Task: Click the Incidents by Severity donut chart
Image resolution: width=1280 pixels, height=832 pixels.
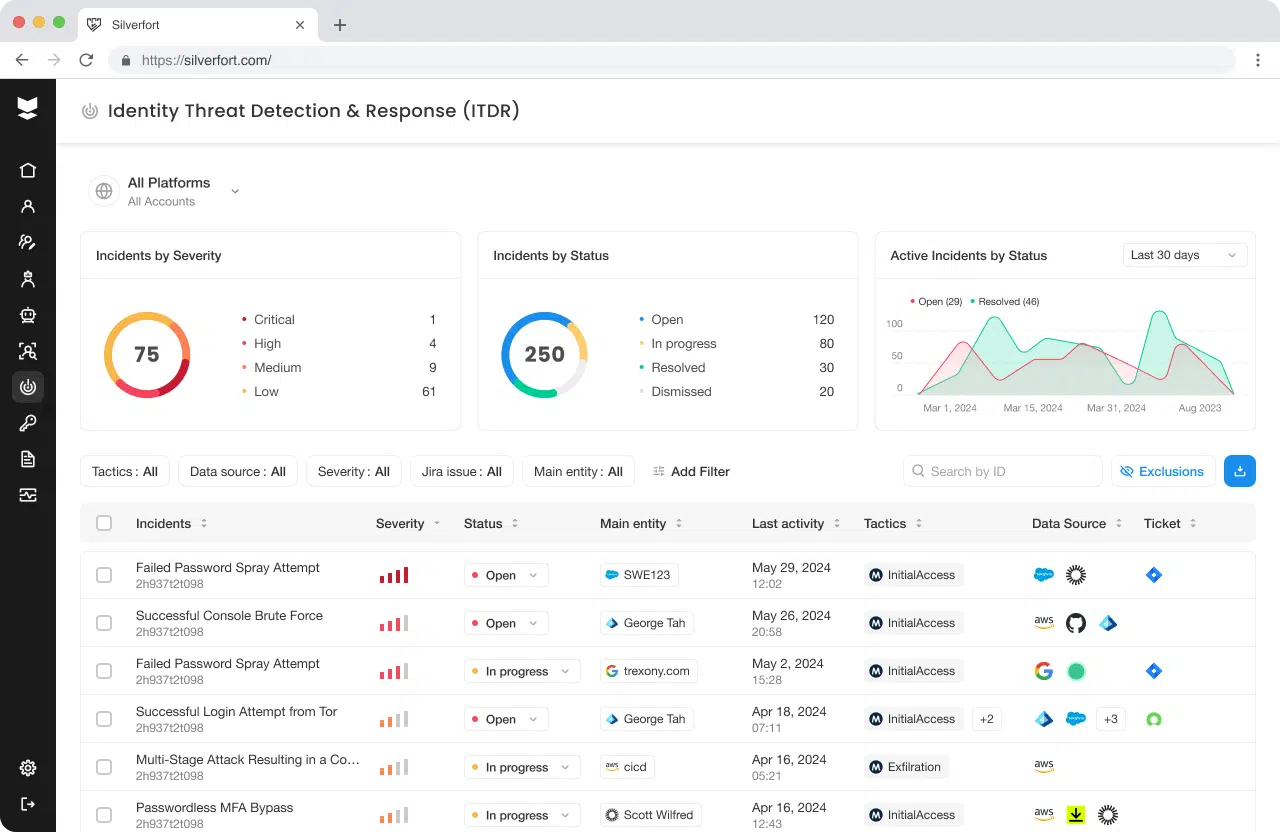Action: tap(147, 355)
